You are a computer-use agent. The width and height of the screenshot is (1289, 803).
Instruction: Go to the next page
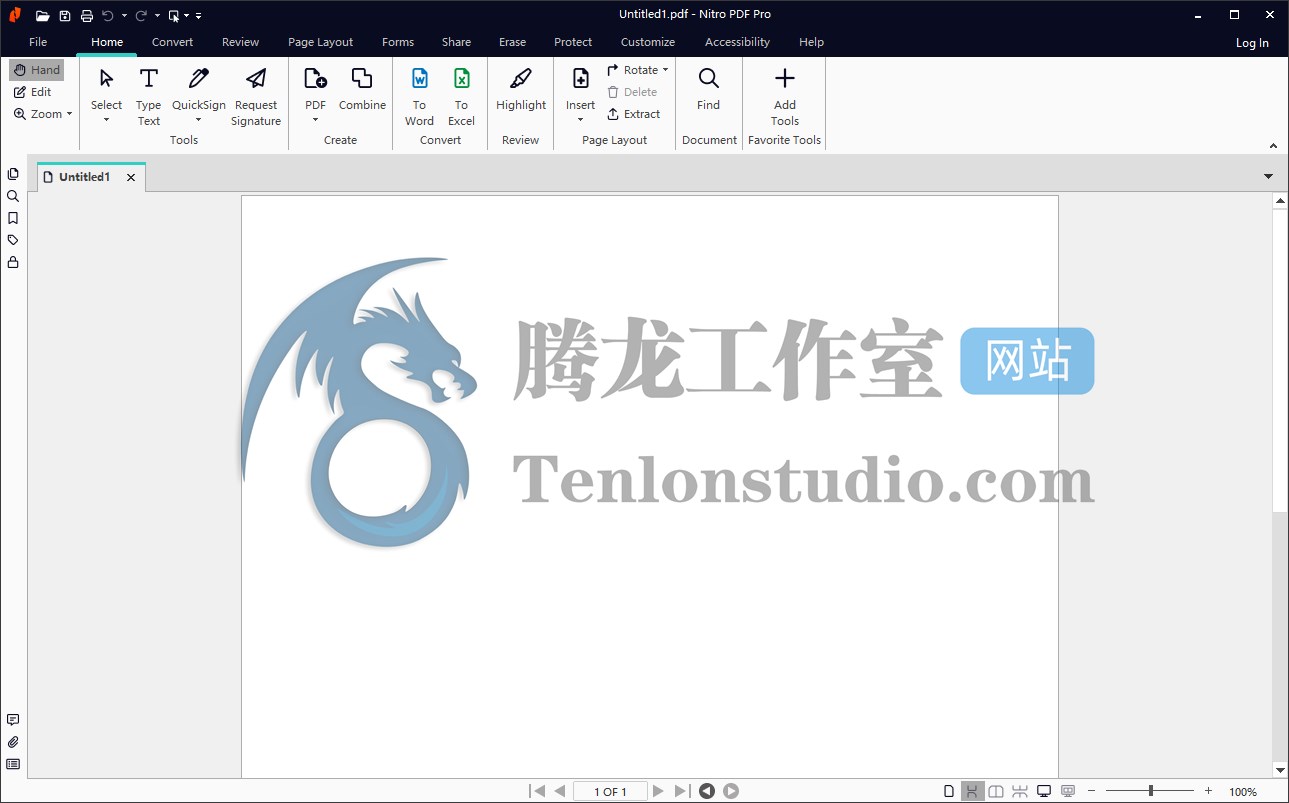pyautogui.click(x=658, y=791)
